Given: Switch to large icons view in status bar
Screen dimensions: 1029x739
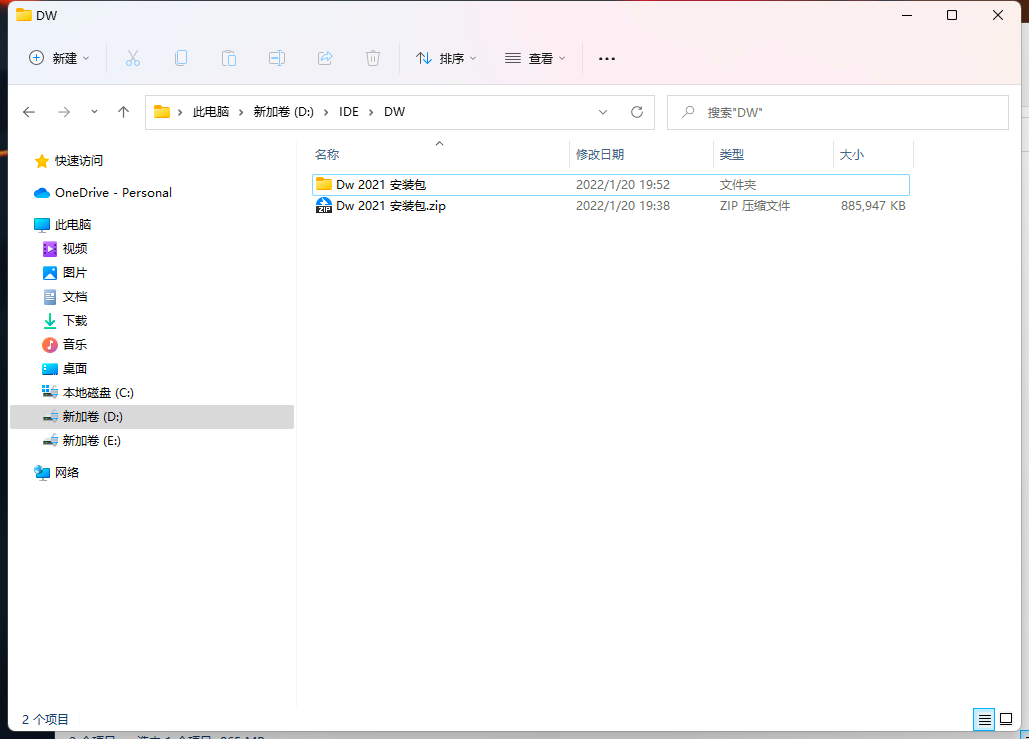Looking at the screenshot, I should pyautogui.click(x=1006, y=720).
